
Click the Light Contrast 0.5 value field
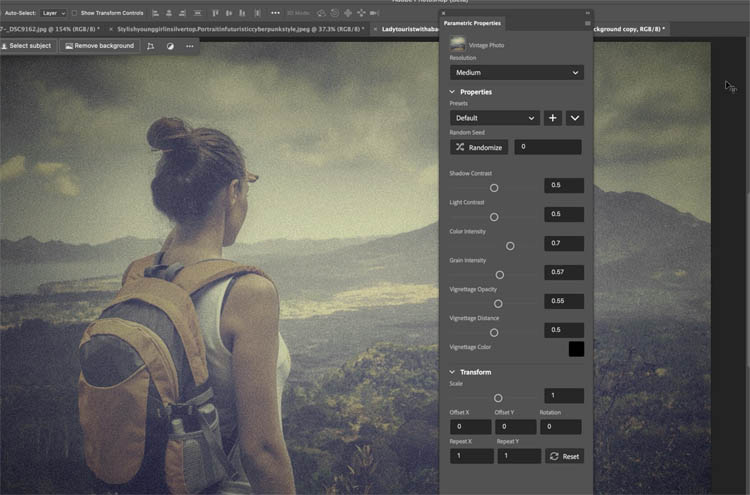[564, 214]
